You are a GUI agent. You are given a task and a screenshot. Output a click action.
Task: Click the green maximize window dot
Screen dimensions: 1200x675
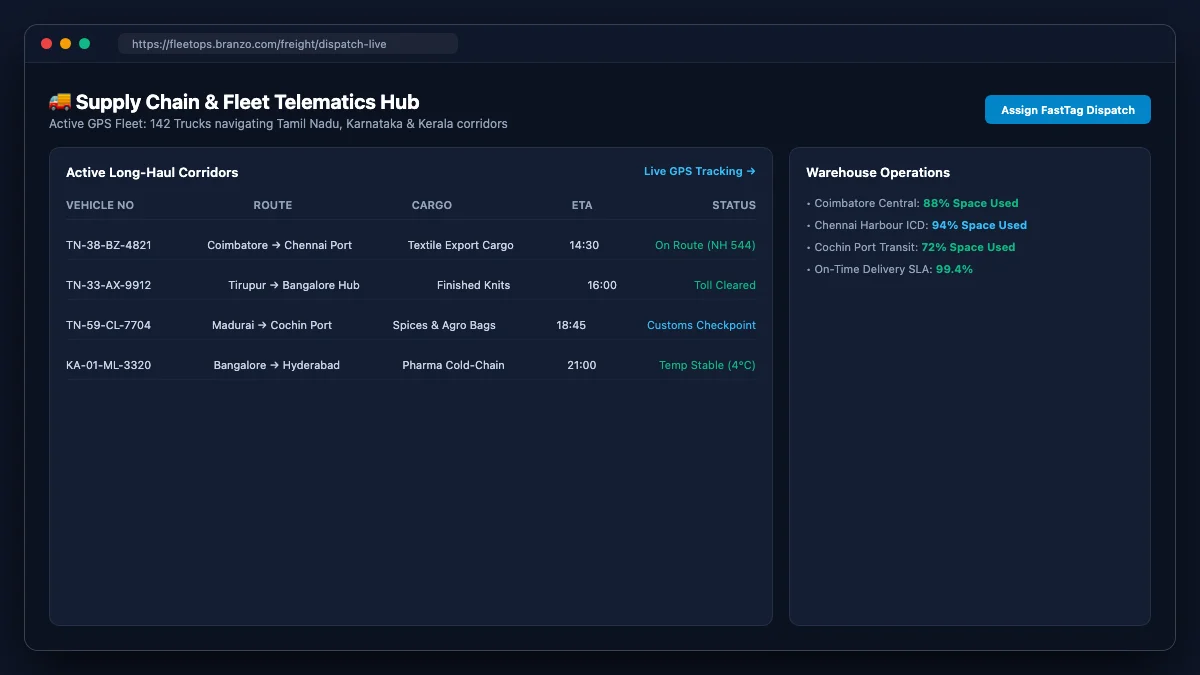[x=85, y=44]
